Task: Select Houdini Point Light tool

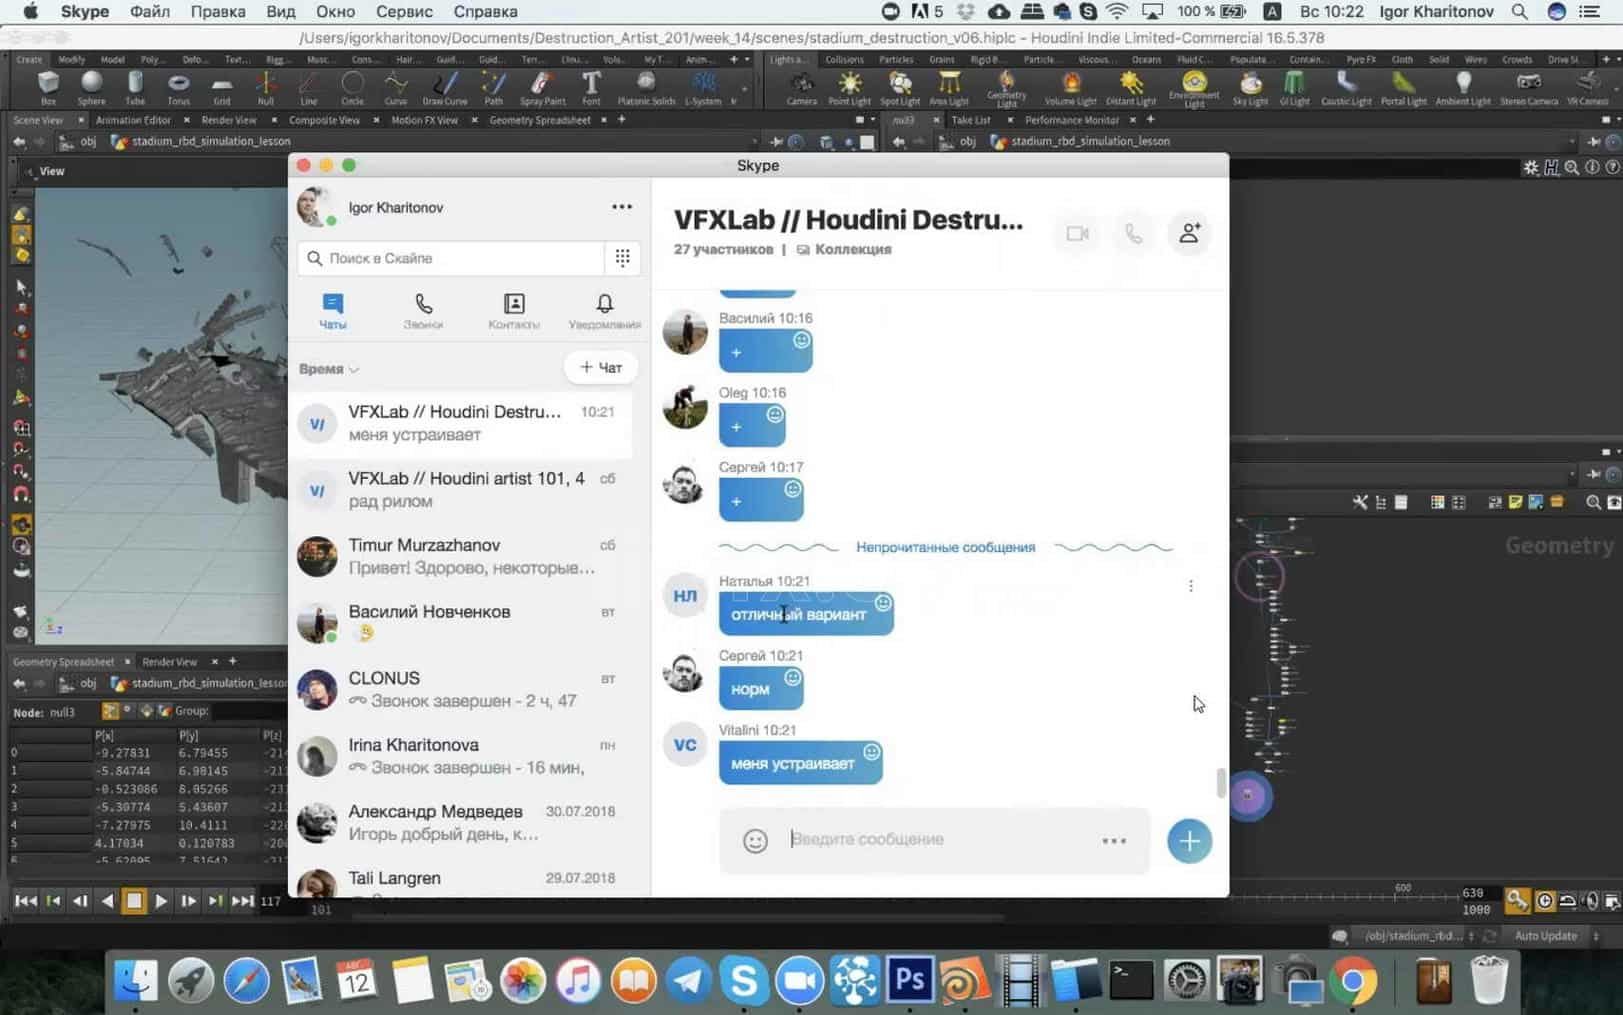Action: tap(849, 88)
